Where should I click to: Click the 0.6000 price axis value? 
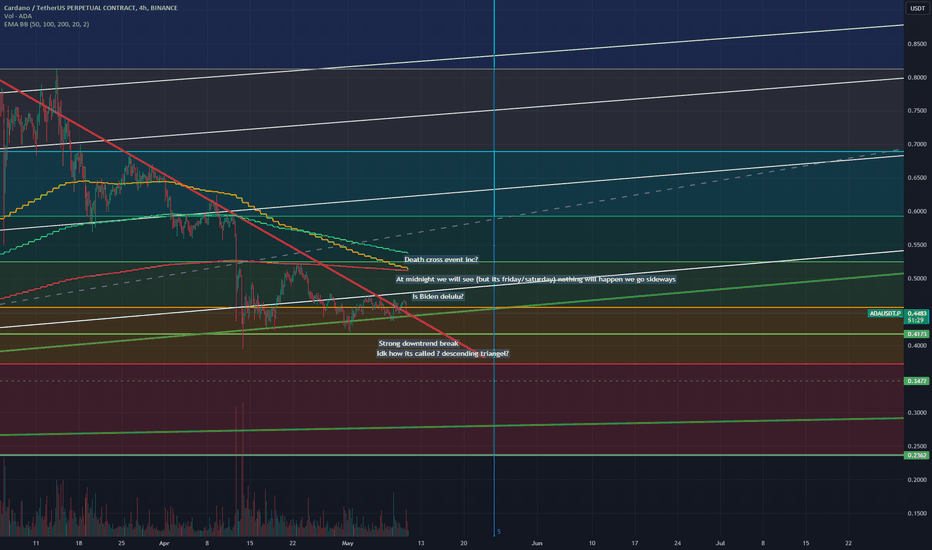tap(917, 212)
